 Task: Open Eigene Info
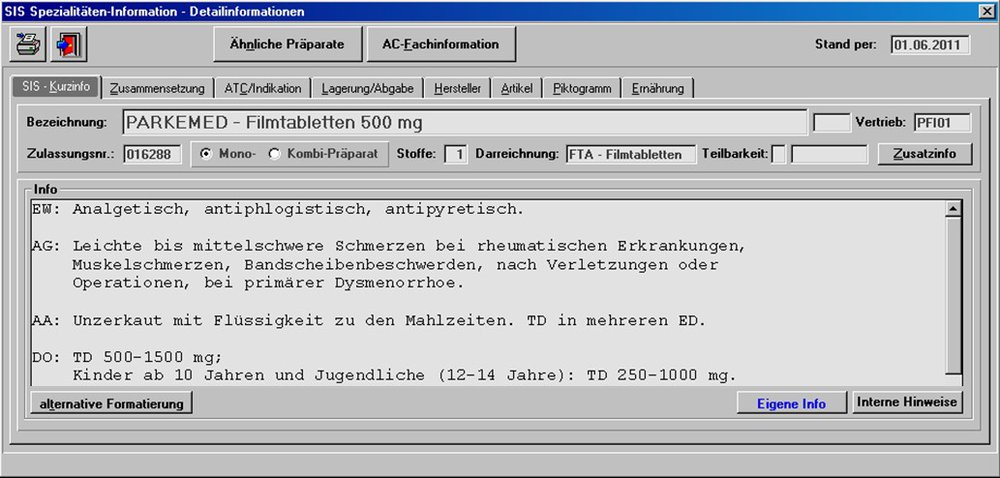791,403
